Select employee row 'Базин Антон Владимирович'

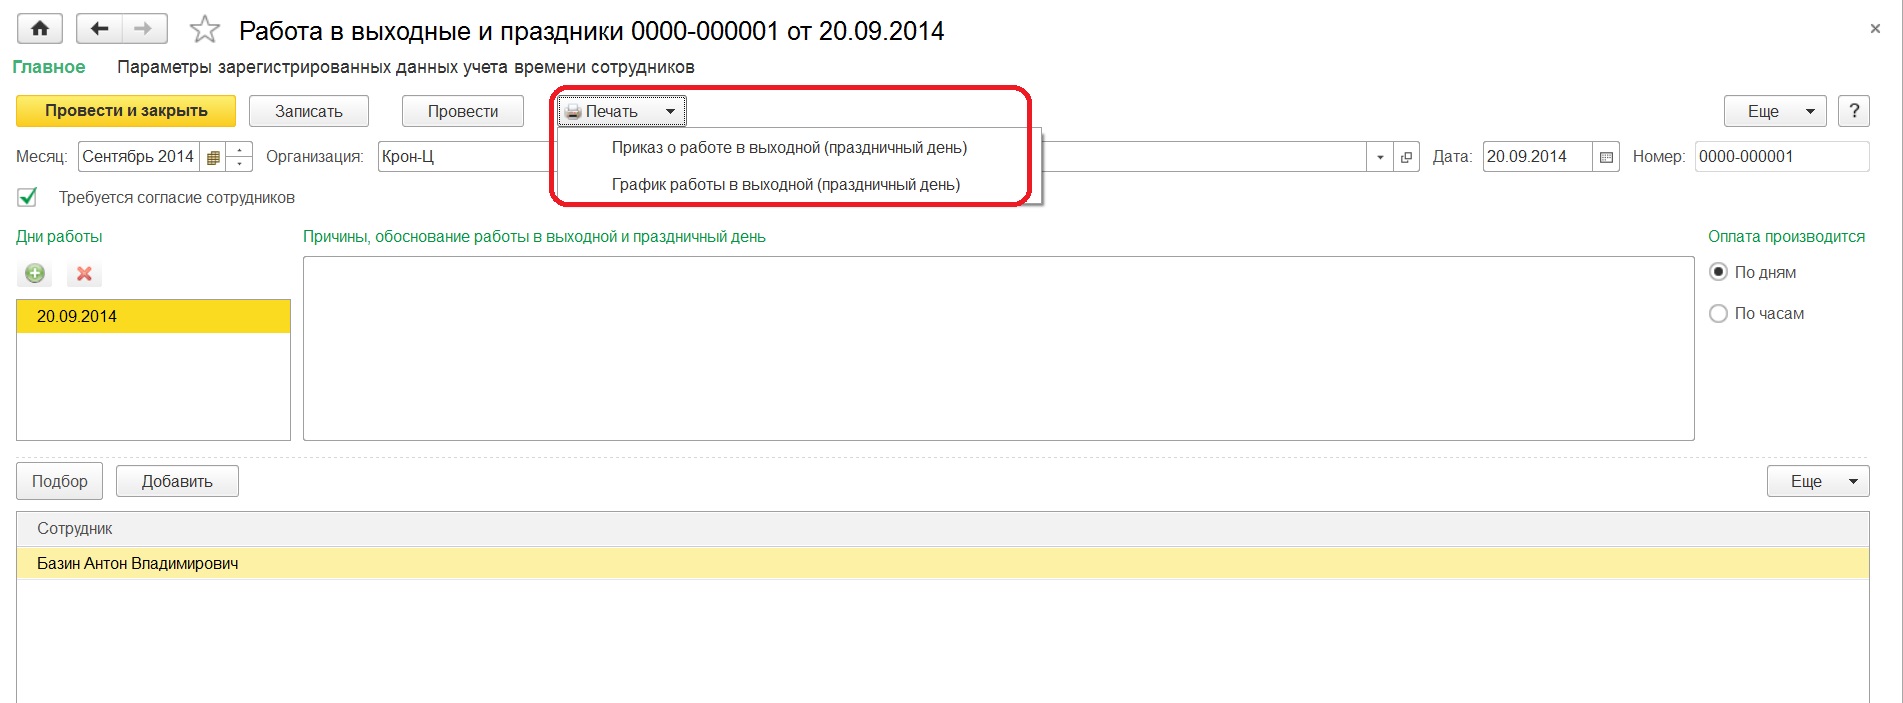click(942, 563)
